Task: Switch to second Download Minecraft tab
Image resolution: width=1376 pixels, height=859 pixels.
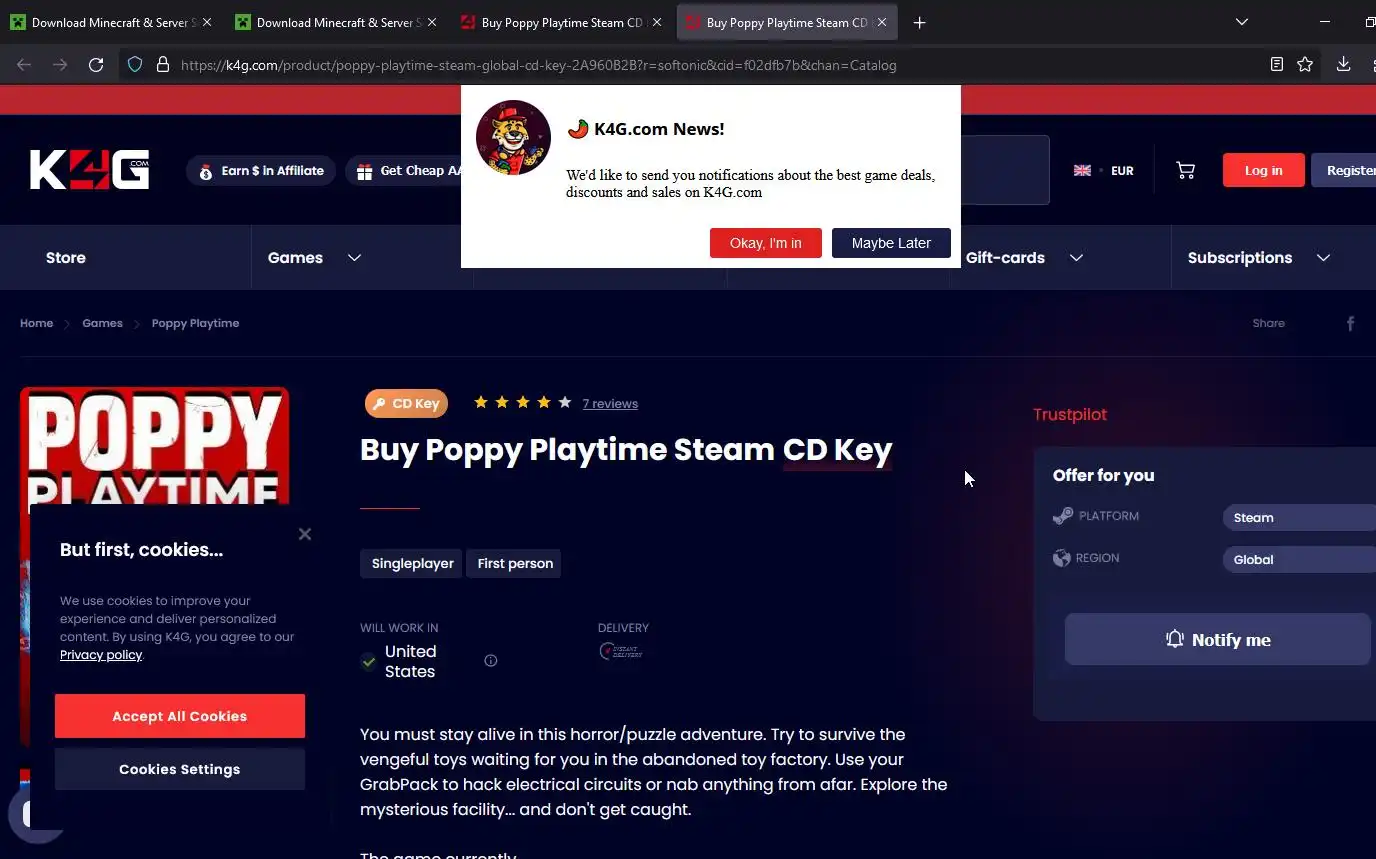Action: [x=335, y=22]
